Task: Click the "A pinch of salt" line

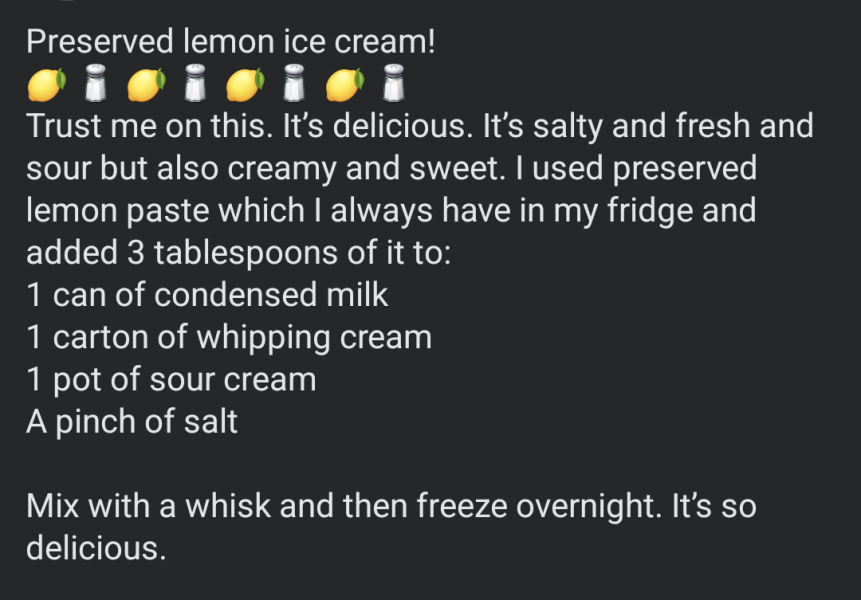Action: pos(132,421)
